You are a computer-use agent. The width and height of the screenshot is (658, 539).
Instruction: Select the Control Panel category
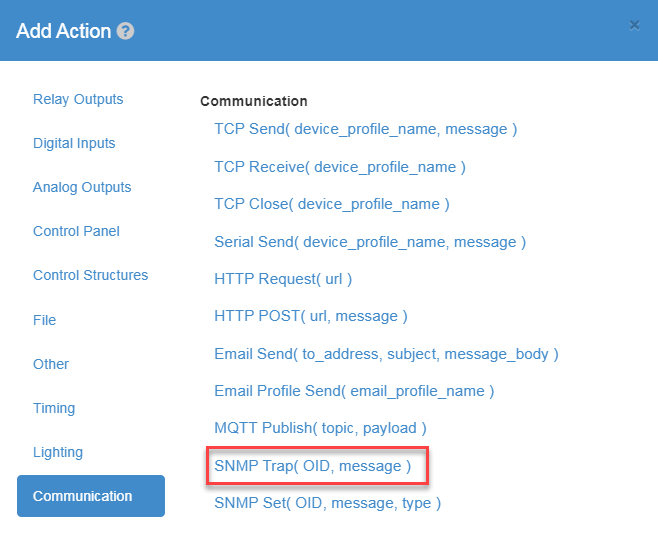tap(76, 231)
